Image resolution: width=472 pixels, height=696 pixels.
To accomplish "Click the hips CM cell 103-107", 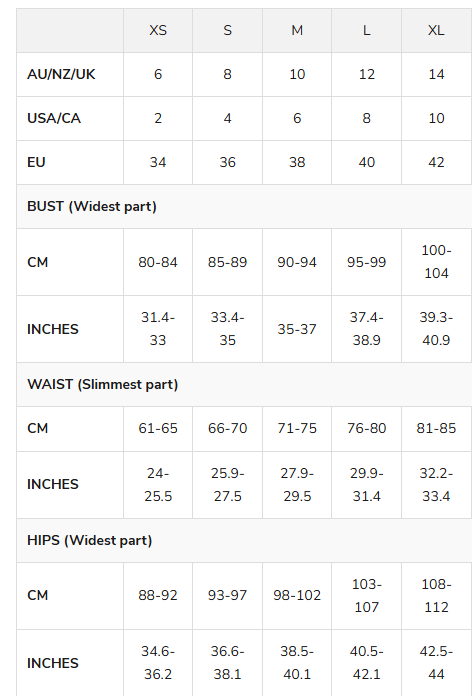I will coord(366,595).
